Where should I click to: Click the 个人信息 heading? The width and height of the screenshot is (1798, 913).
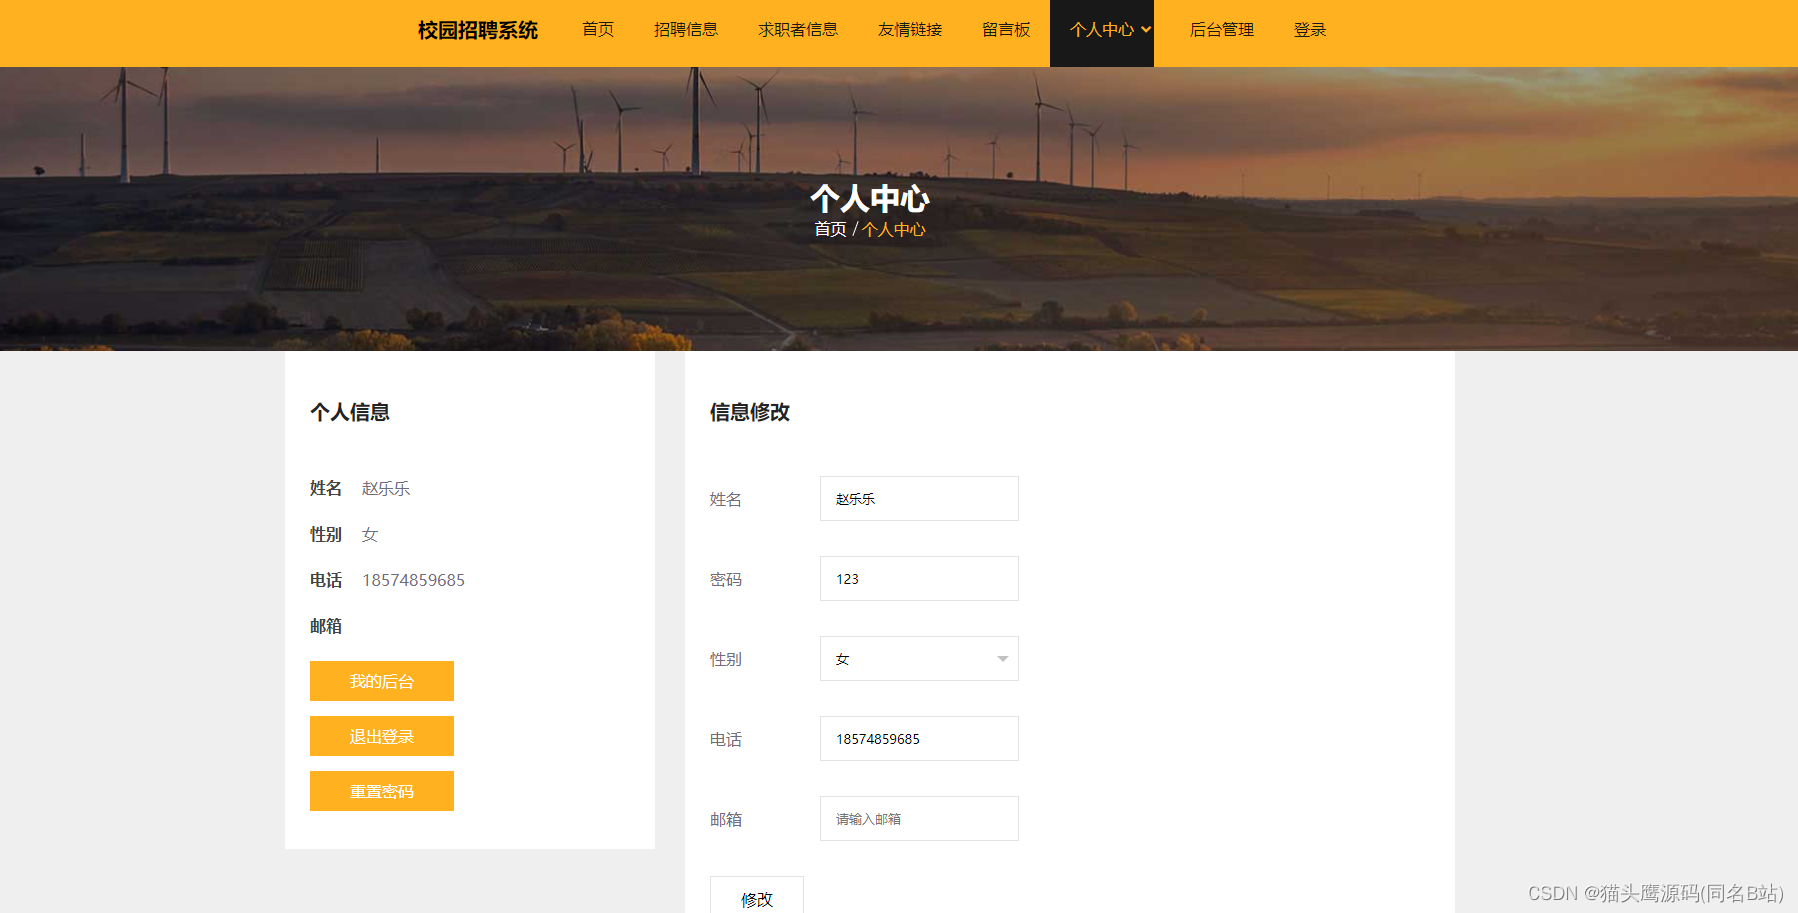point(350,412)
